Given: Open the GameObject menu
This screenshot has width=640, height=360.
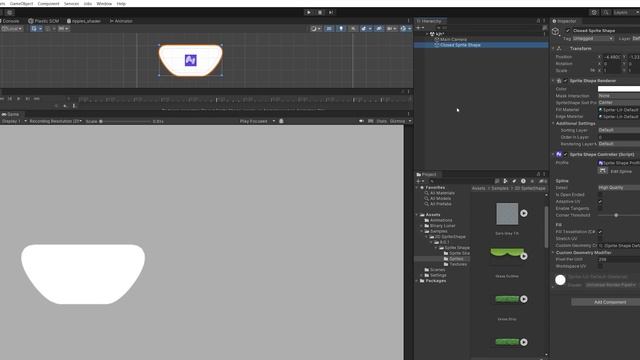Looking at the screenshot, I should tap(21, 3).
